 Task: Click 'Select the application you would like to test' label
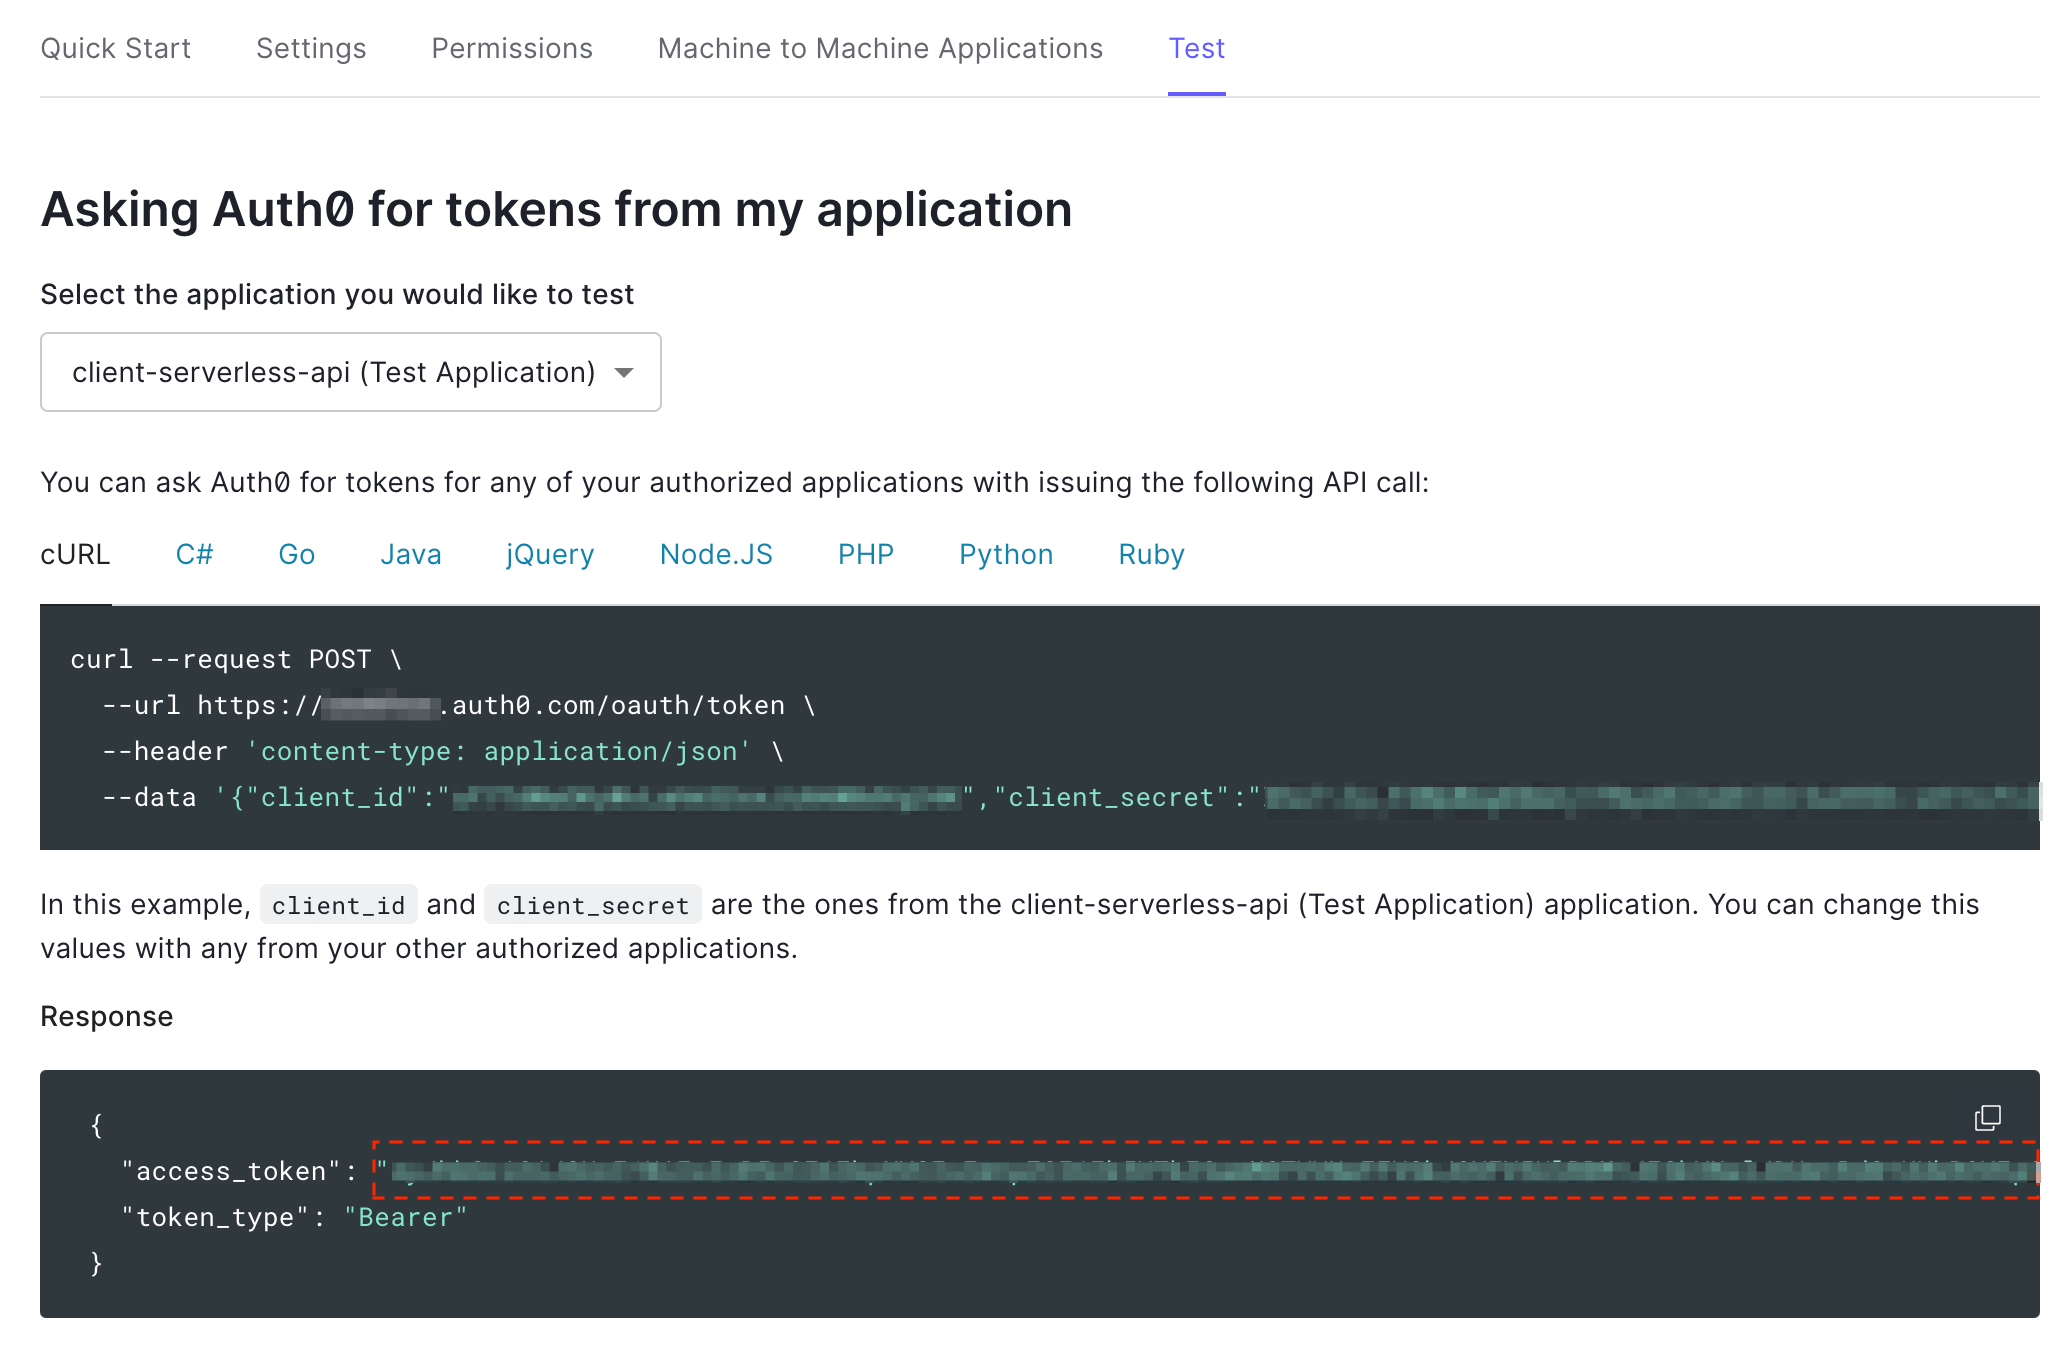[337, 294]
